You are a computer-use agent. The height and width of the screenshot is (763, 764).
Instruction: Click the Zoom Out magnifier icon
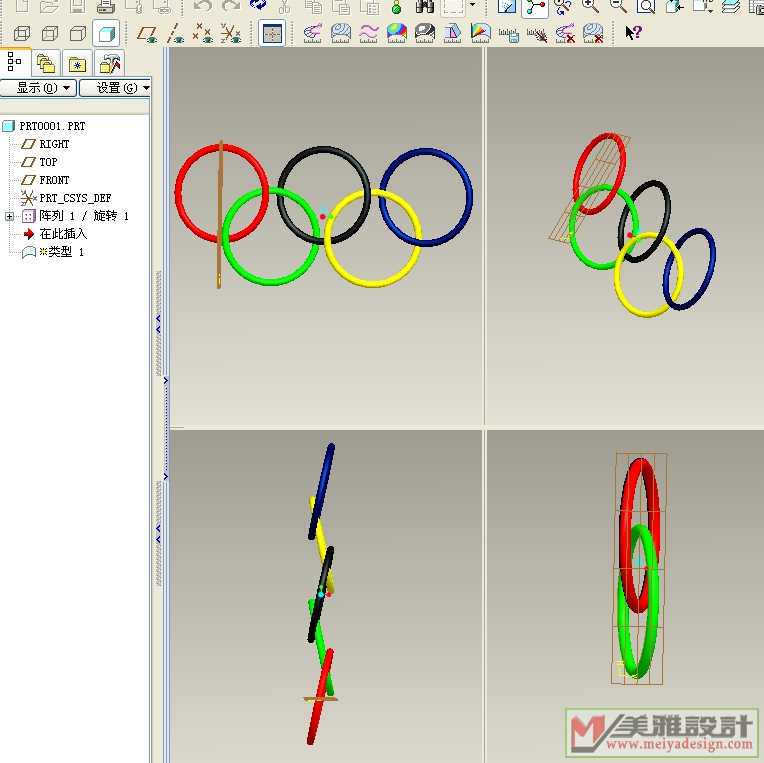coord(618,6)
